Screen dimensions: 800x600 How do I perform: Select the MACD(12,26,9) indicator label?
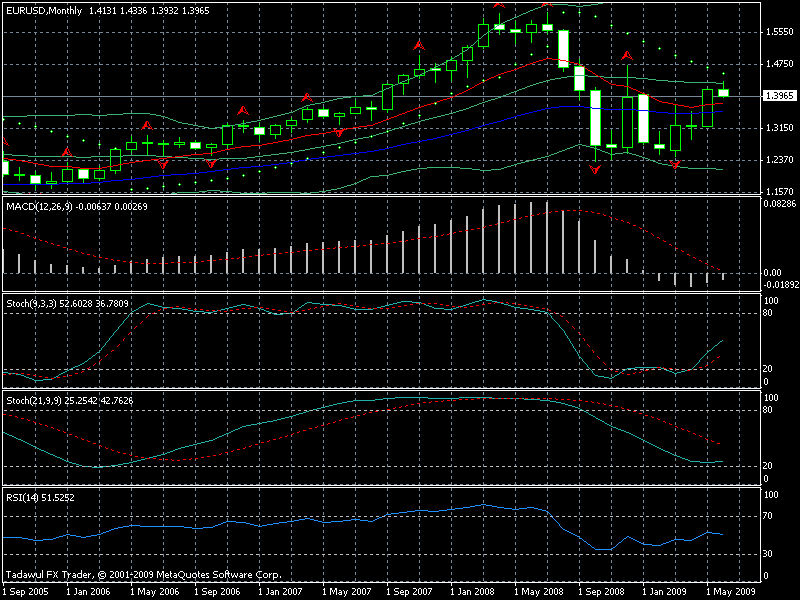pos(77,207)
